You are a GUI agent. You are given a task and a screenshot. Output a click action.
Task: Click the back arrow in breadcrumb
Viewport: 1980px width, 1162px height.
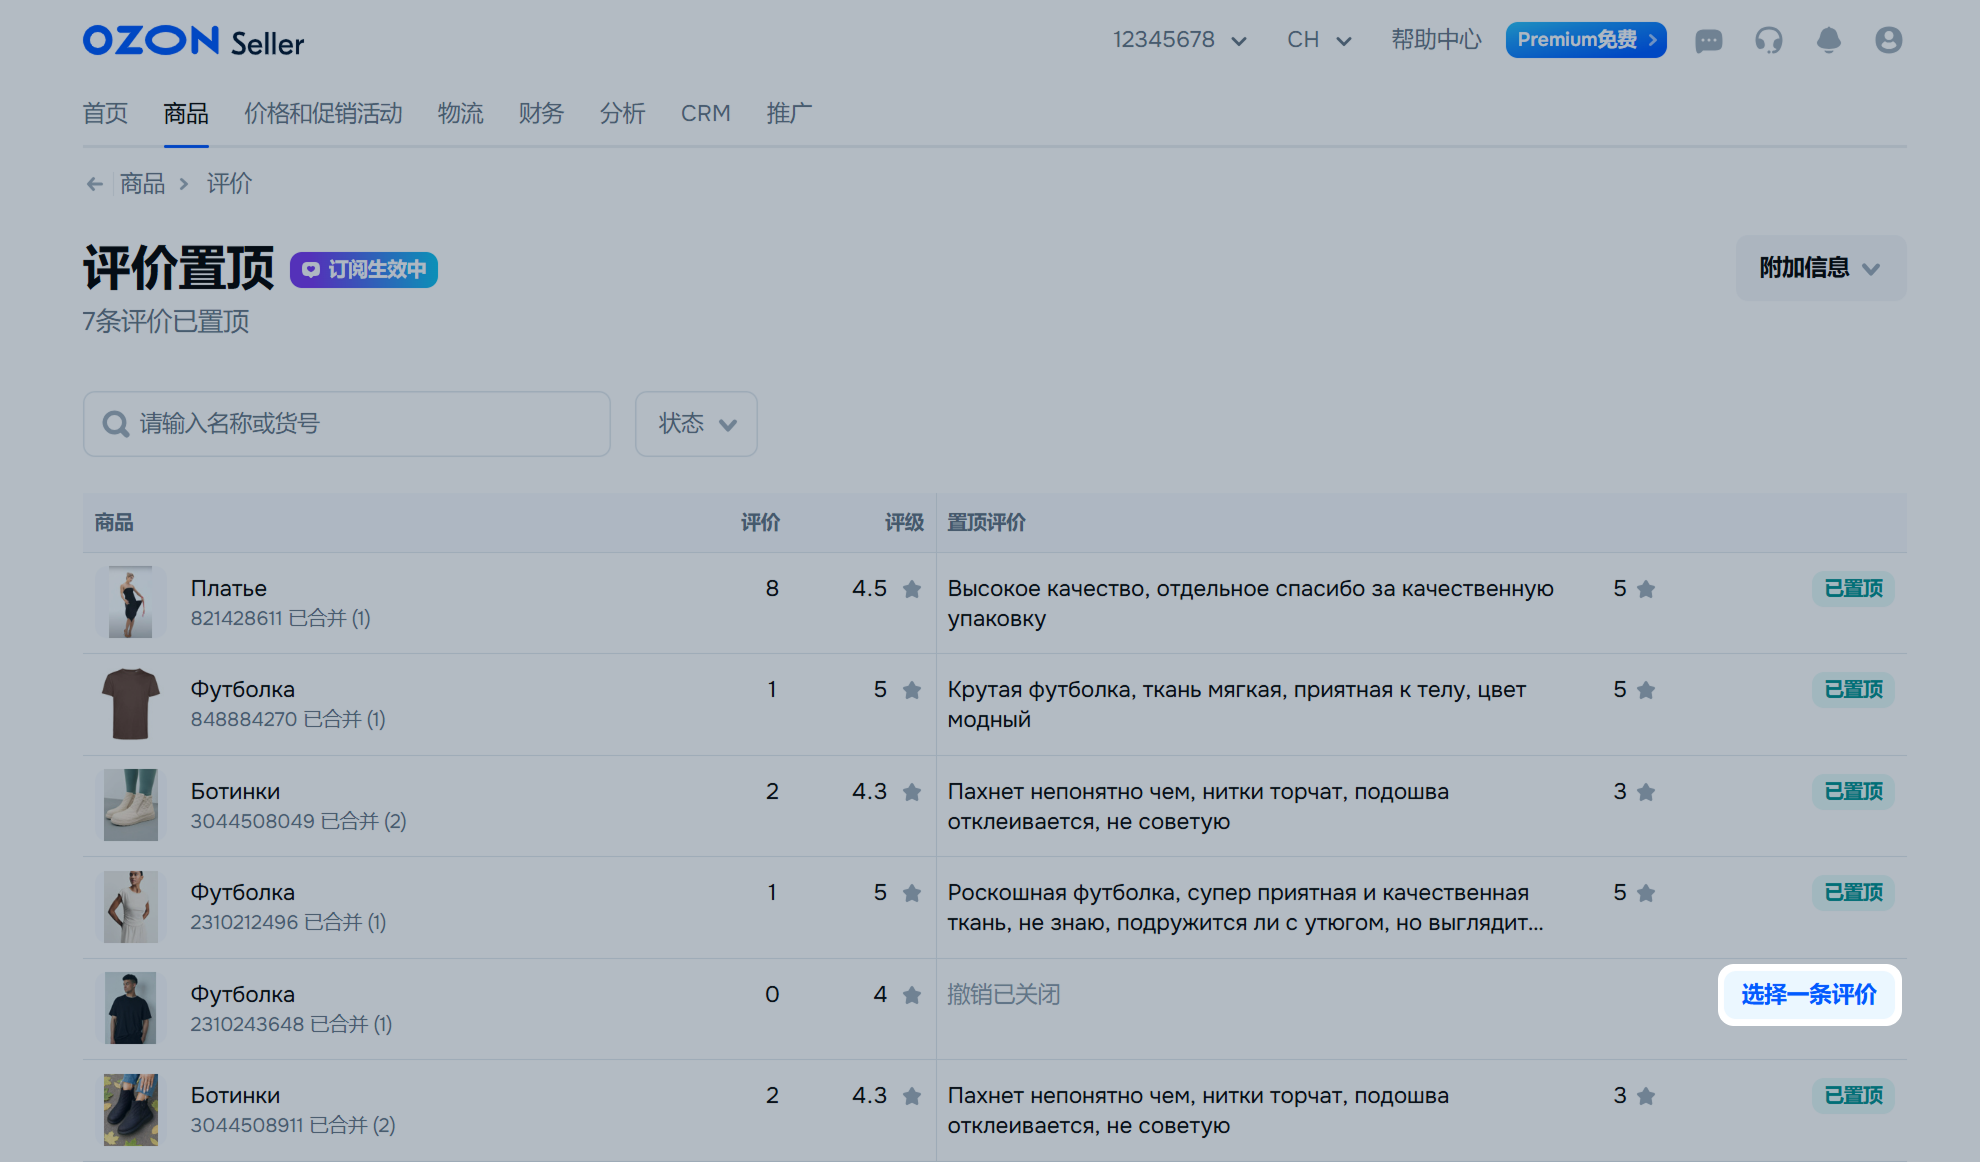pos(95,184)
